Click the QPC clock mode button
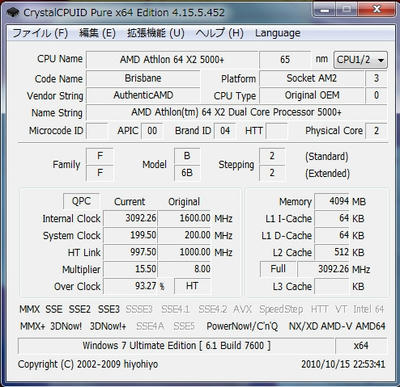 pos(81,201)
